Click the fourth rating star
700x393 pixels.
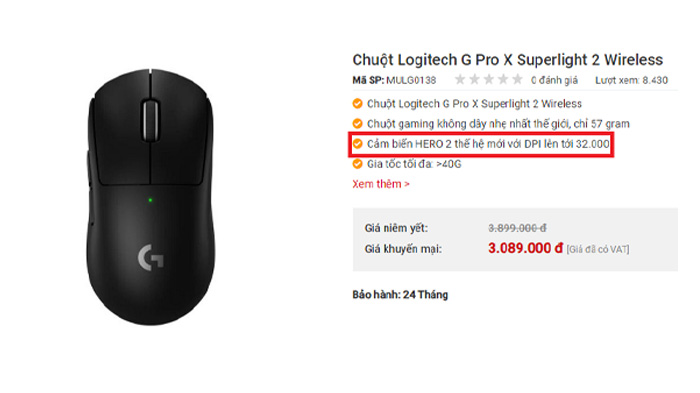click(503, 79)
